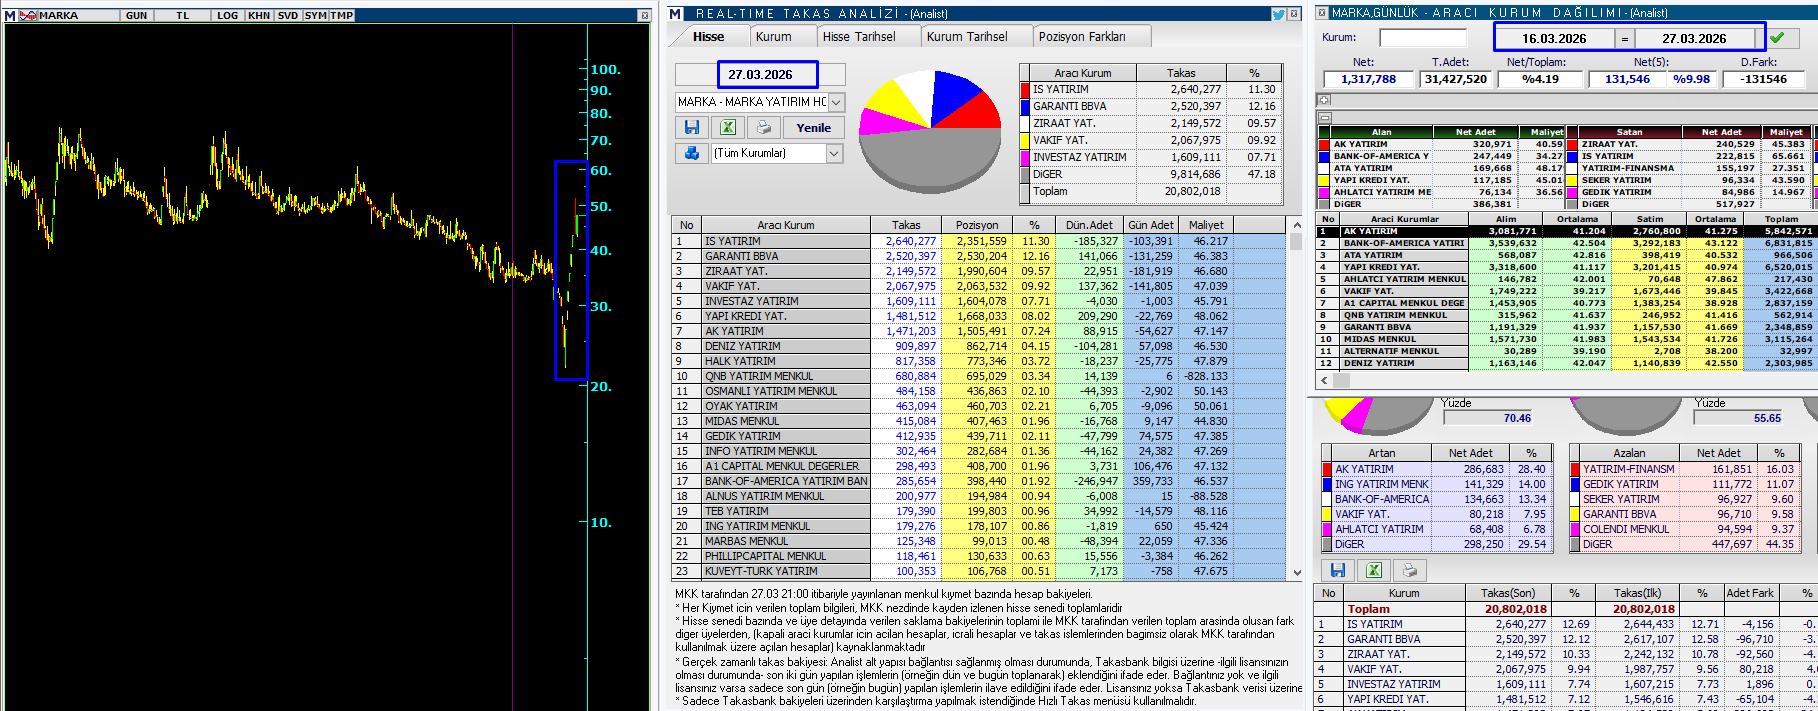Open the MARKA stock selection dropdown
This screenshot has height=711, width=1818.
[836, 102]
